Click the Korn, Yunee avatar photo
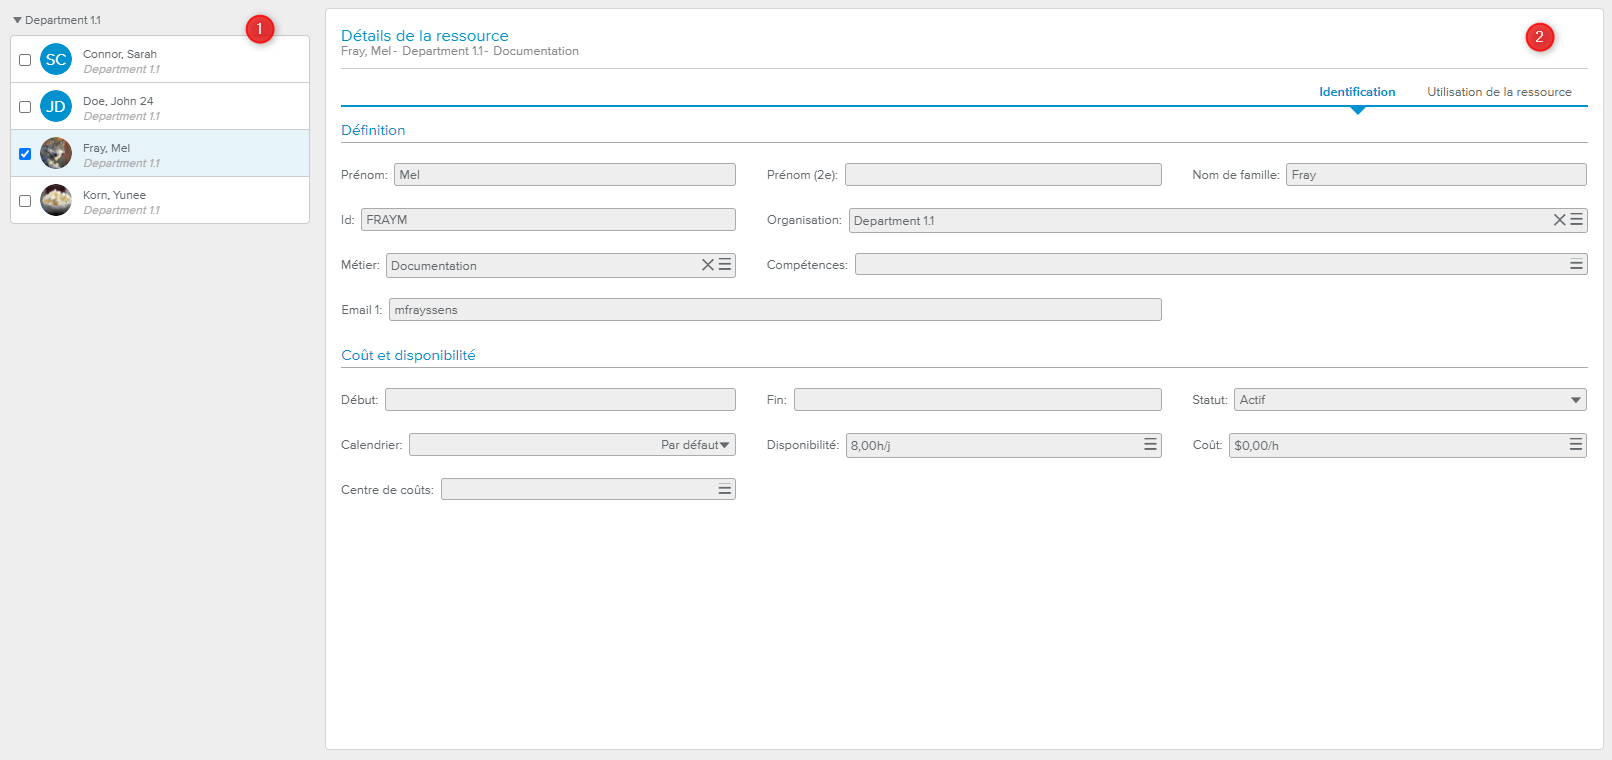 coord(56,201)
